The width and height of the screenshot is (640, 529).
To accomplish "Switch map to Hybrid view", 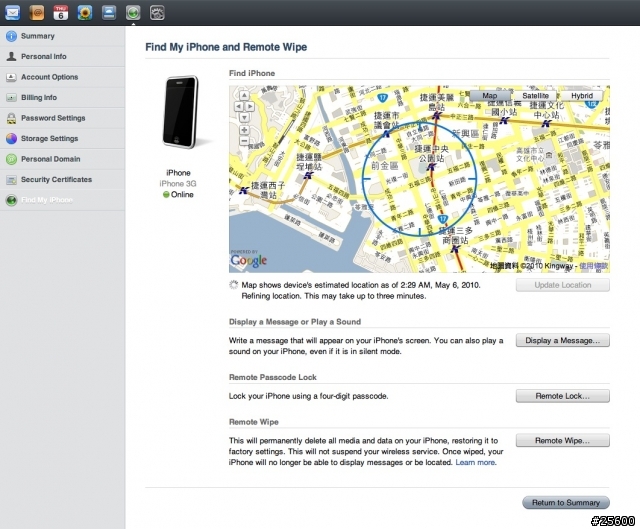I will (x=582, y=96).
